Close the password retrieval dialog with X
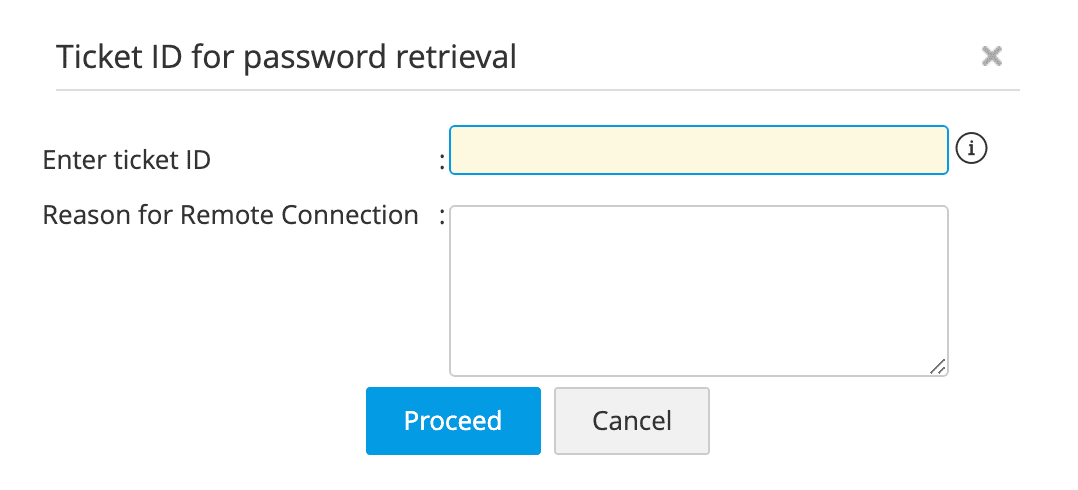The image size is (1078, 490). [991, 56]
